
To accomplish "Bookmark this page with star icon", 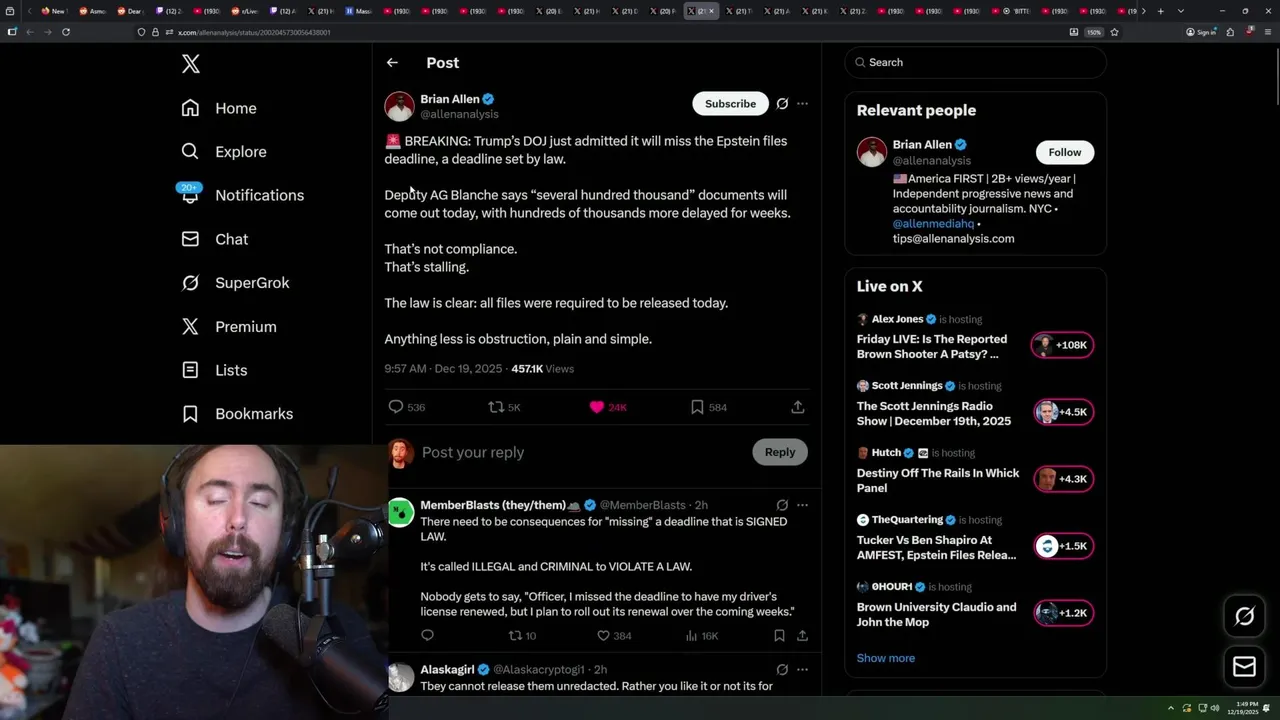I will pyautogui.click(x=1114, y=32).
